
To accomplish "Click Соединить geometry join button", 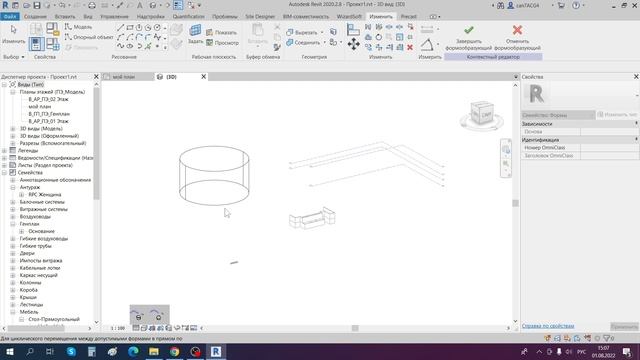I will point(303,42).
